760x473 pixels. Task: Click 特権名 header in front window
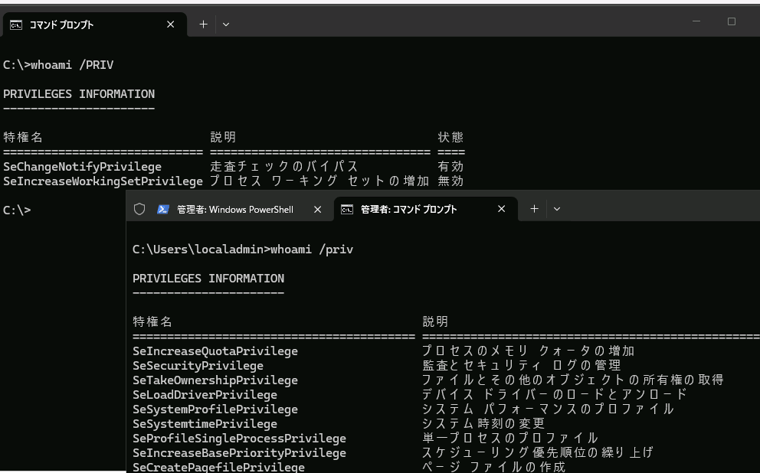(152, 322)
